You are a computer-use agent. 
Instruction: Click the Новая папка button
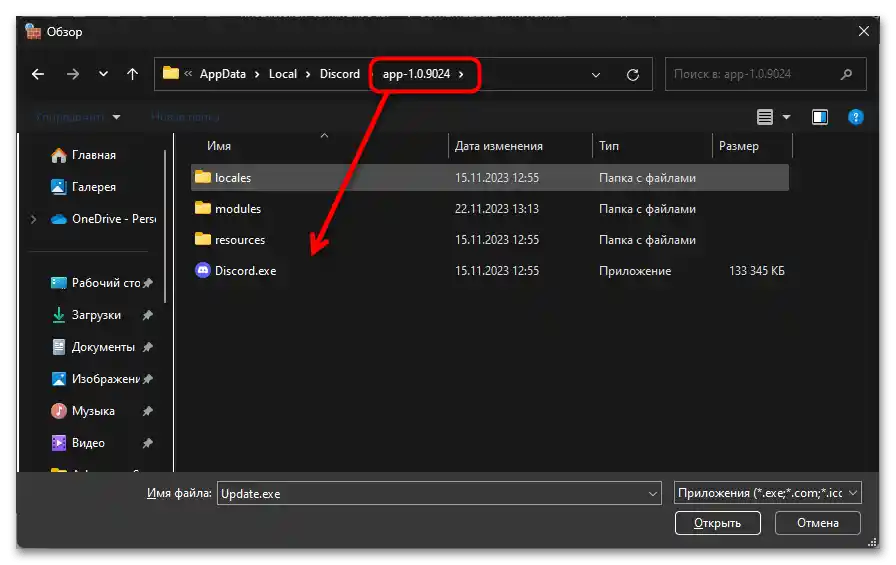(185, 117)
